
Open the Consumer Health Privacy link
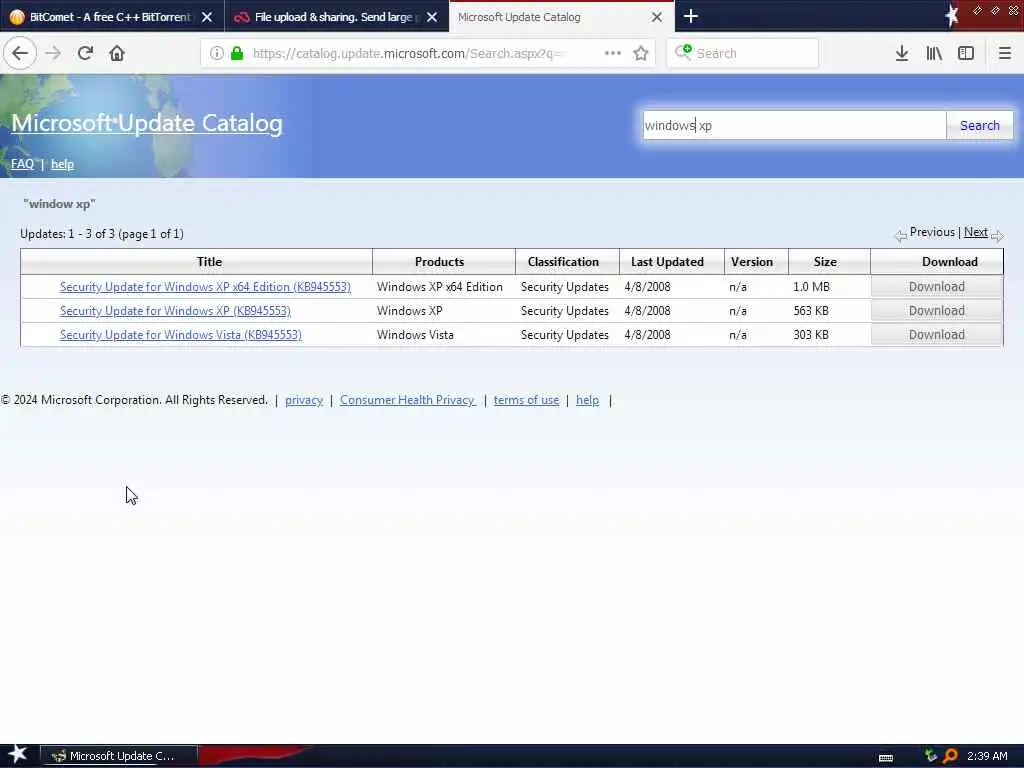coord(408,400)
